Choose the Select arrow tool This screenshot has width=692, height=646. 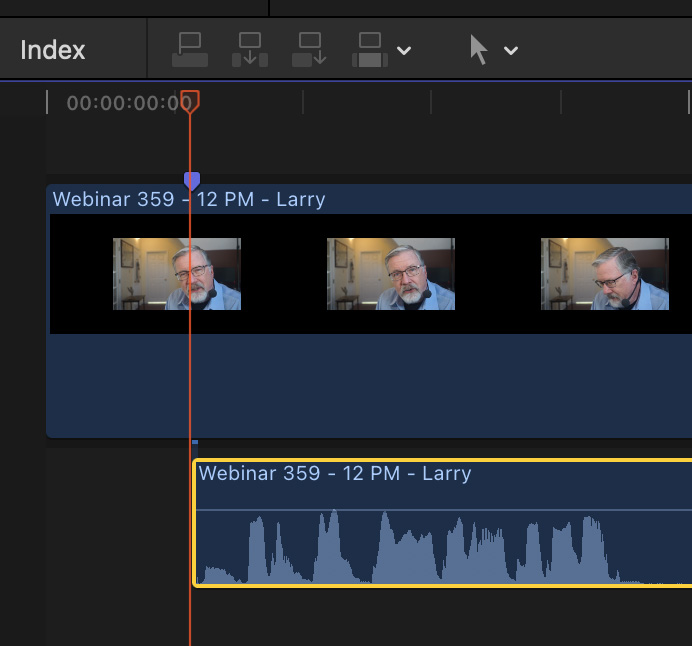(x=480, y=49)
